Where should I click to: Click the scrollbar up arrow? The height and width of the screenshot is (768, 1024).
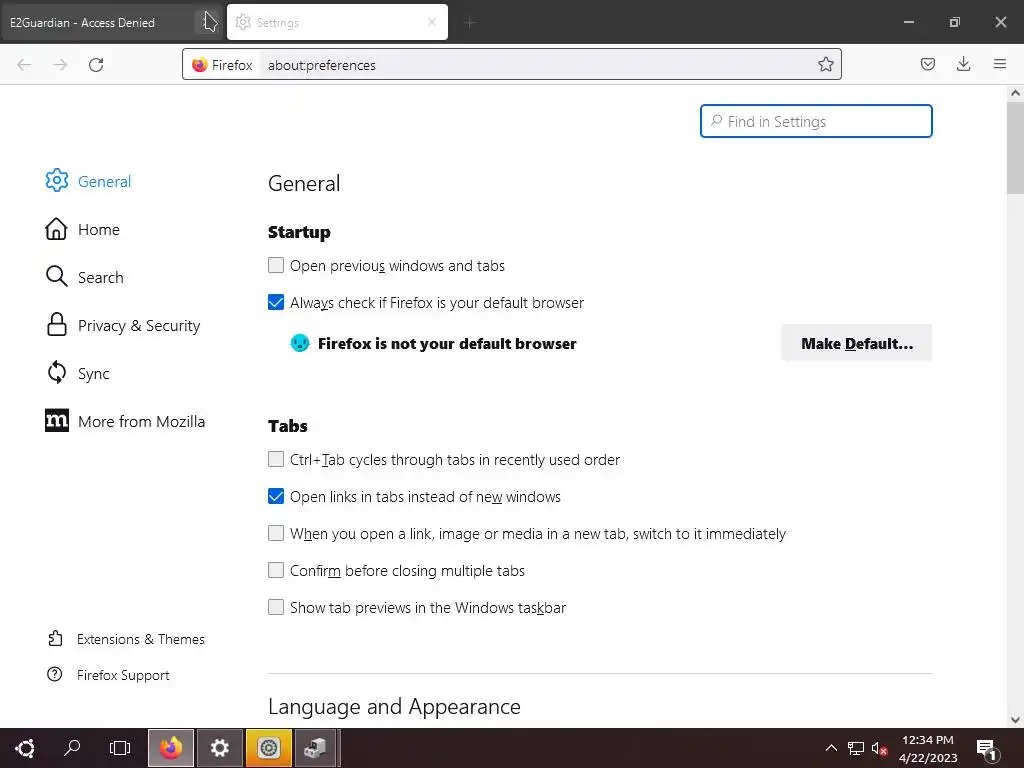1015,93
